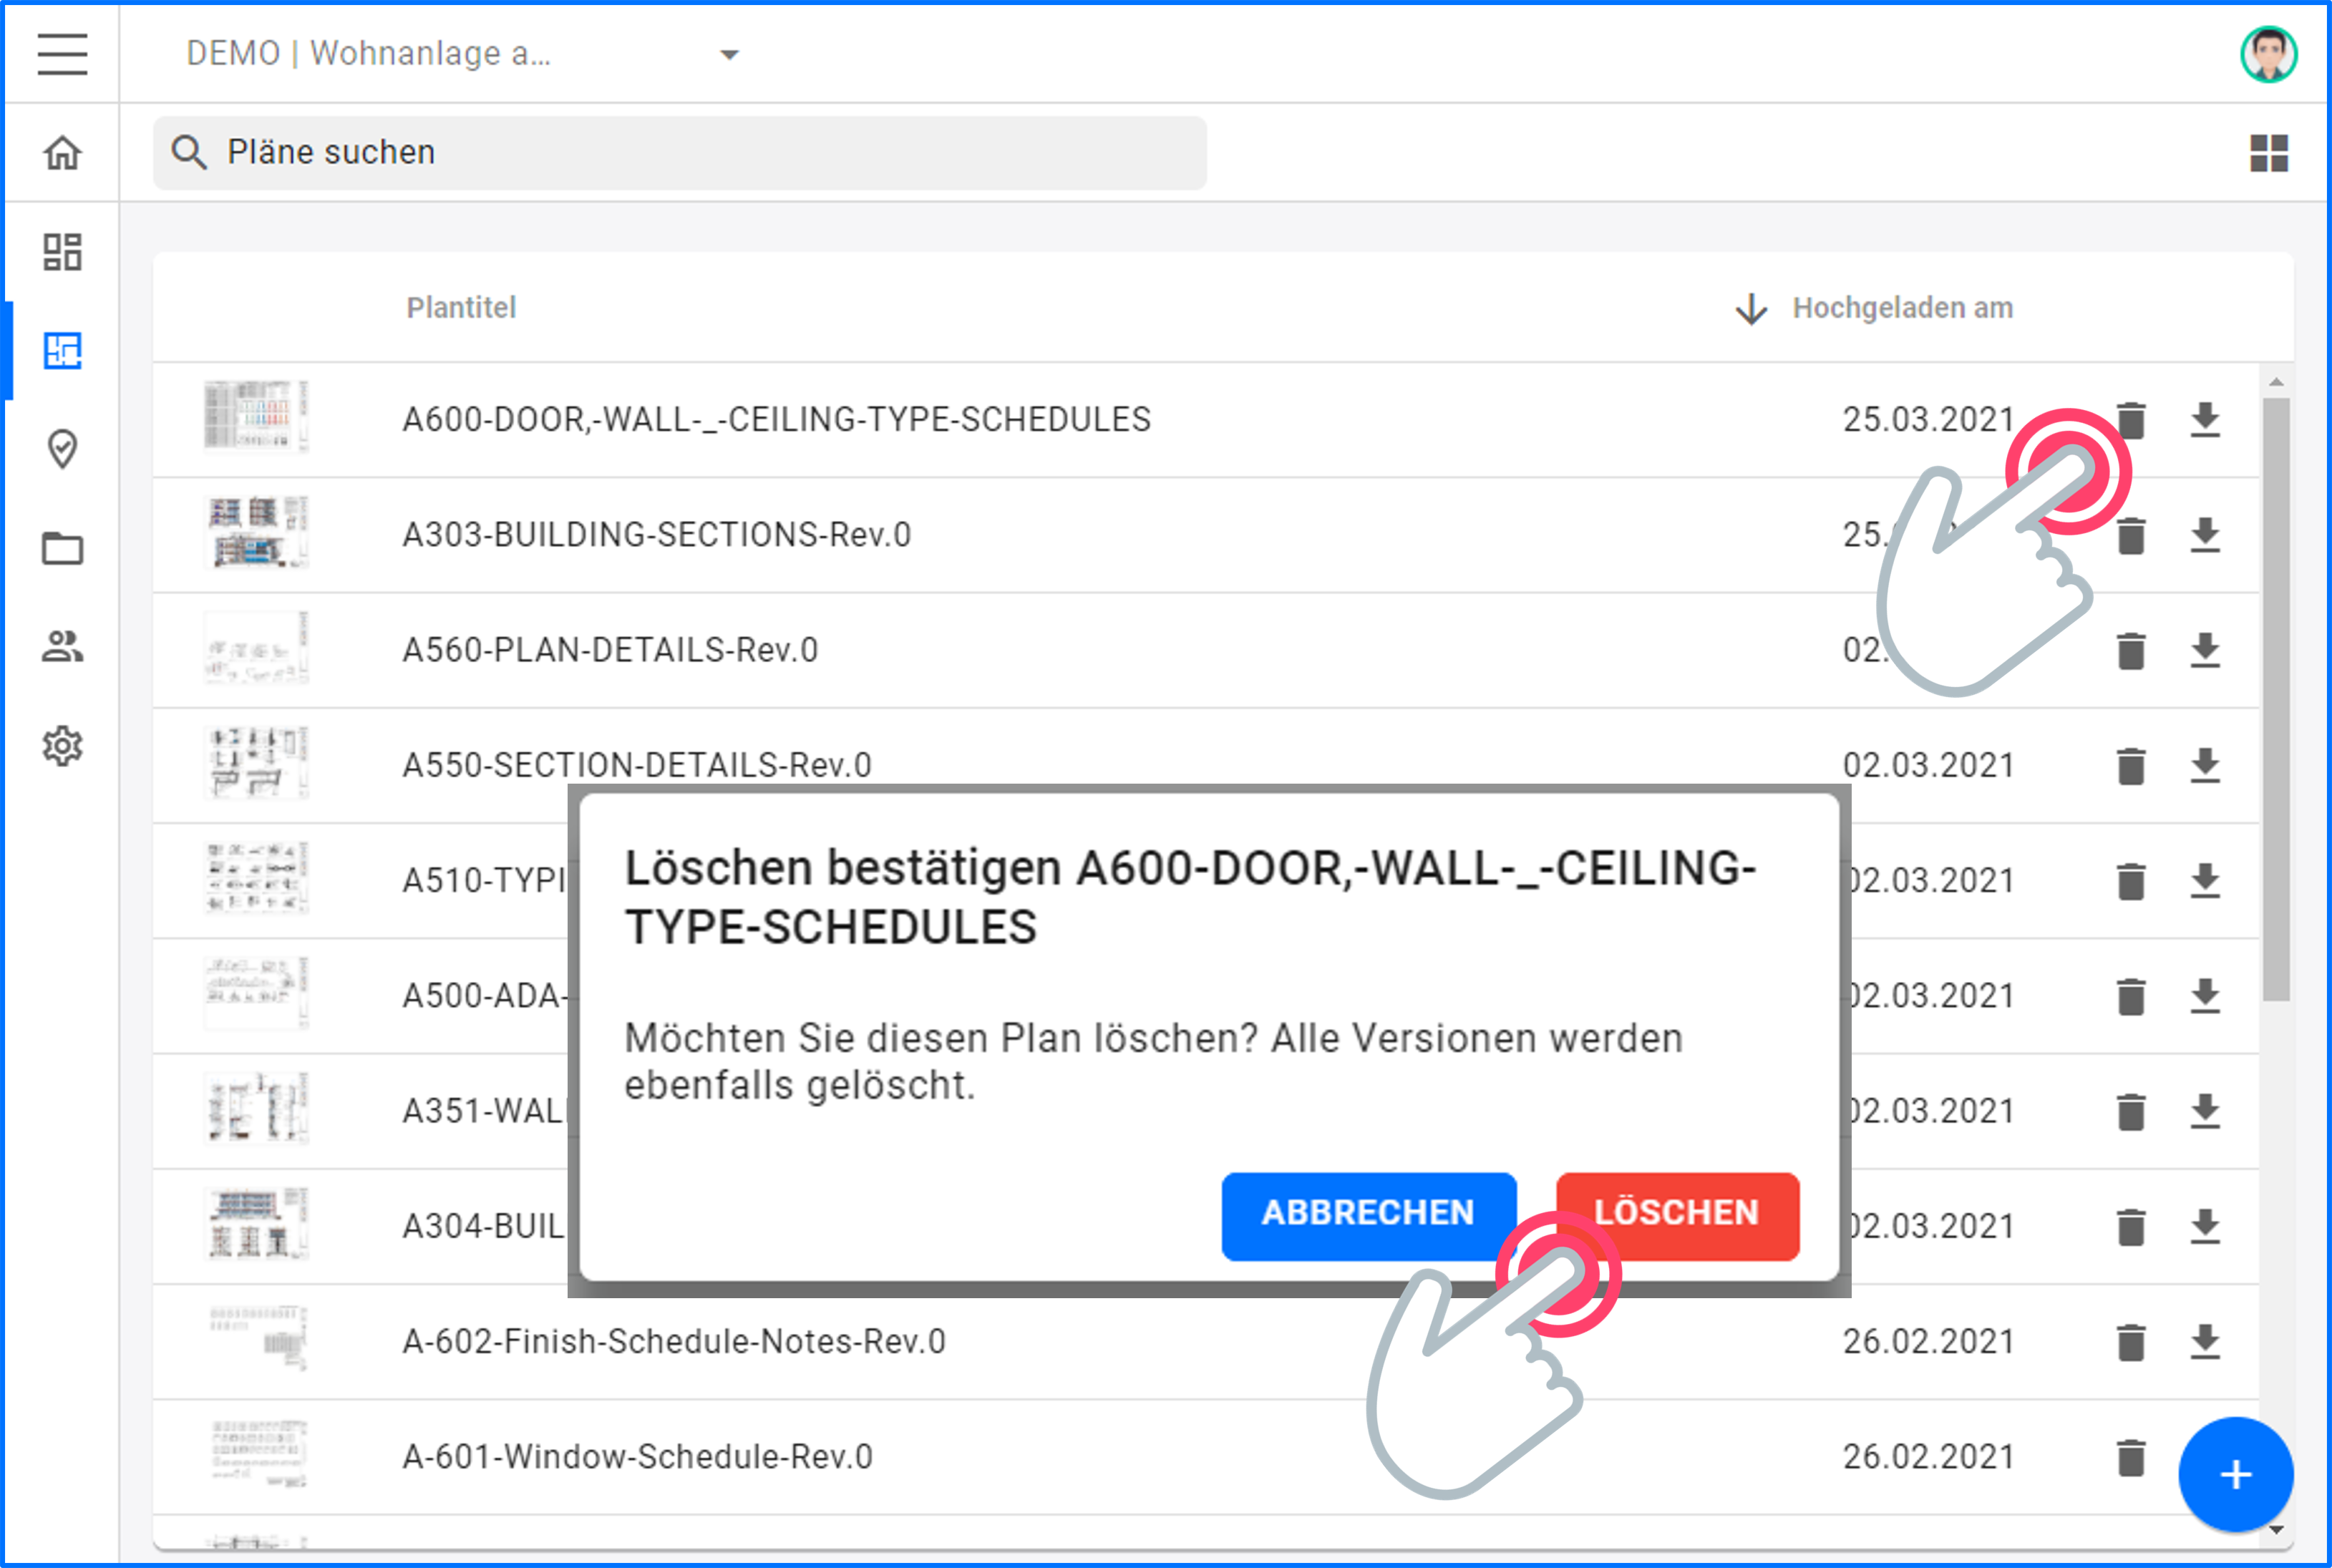The width and height of the screenshot is (2332, 1568).
Task: Open the team members sidebar icon
Action: click(x=62, y=647)
